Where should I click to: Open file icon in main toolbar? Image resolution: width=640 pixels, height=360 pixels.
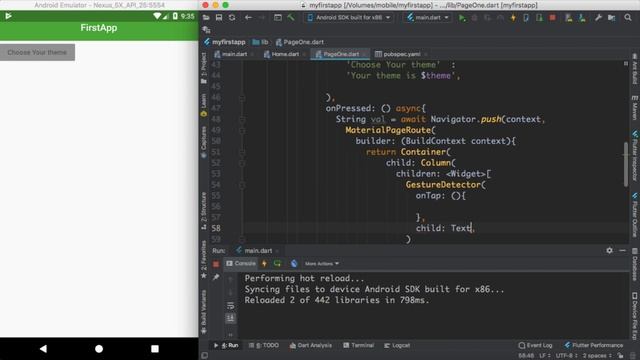[x=206, y=18]
